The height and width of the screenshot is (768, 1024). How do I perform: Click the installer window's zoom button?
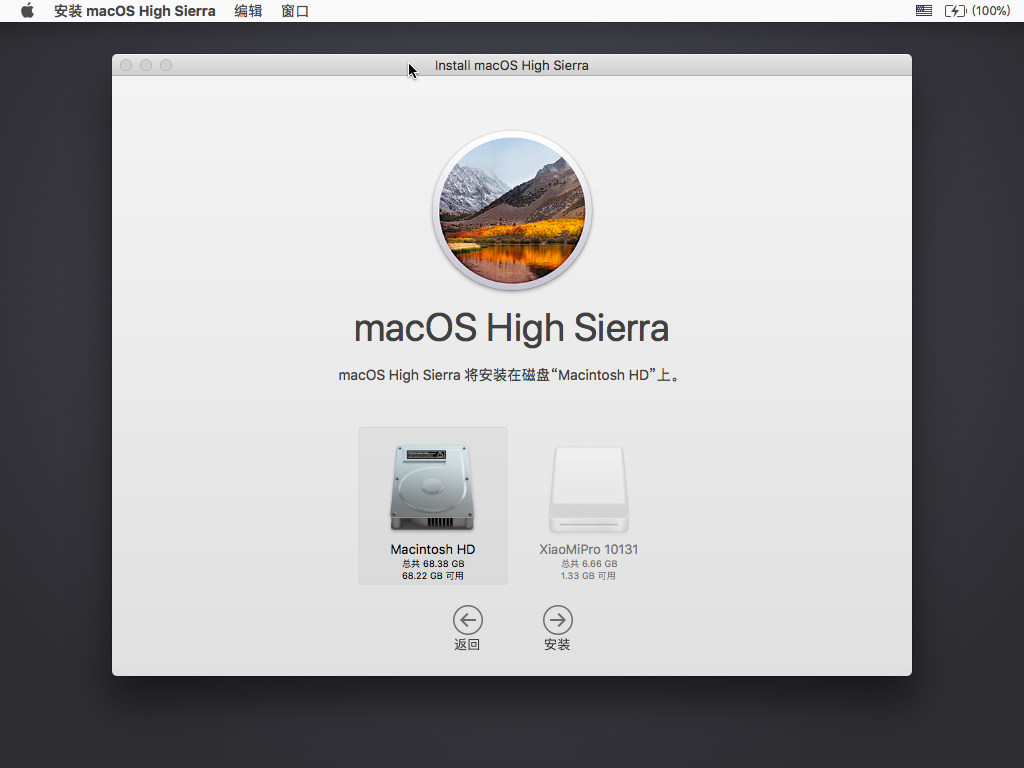[166, 65]
